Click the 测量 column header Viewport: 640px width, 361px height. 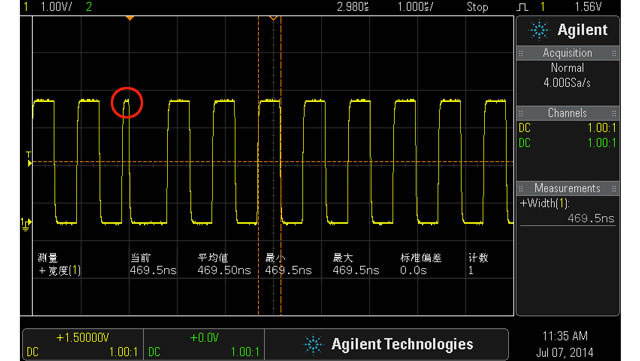click(48, 258)
